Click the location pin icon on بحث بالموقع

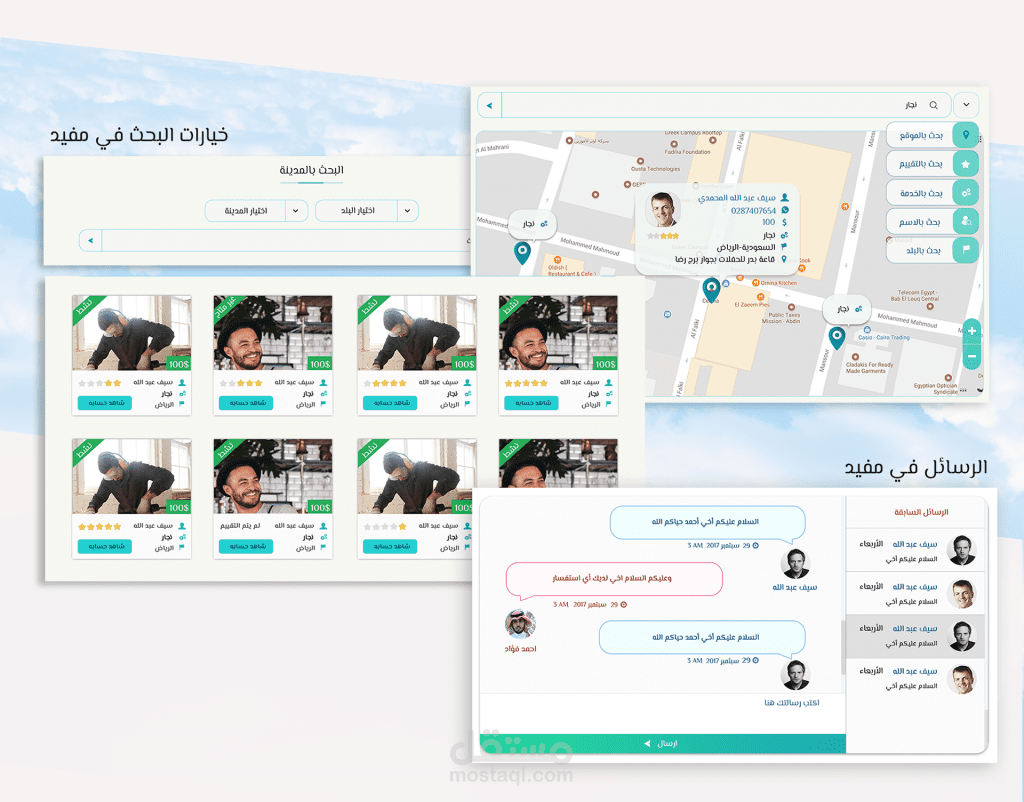tap(966, 135)
